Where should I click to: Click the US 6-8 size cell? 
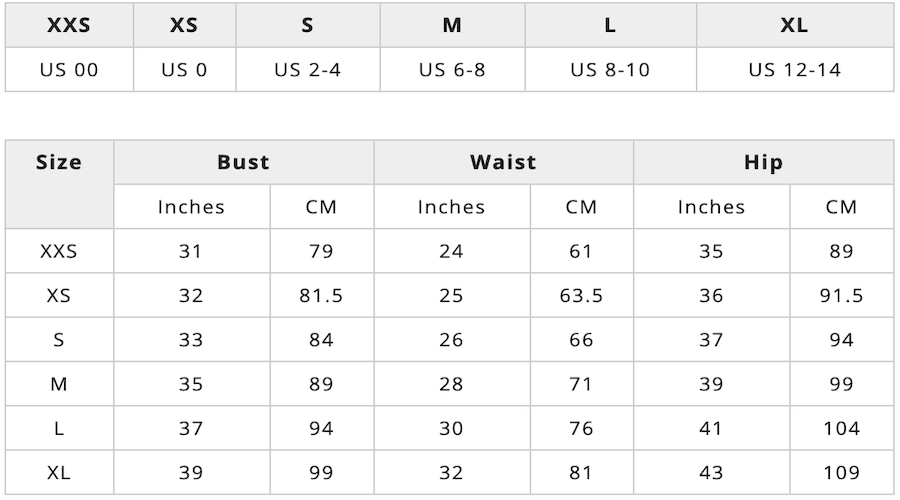pos(452,70)
